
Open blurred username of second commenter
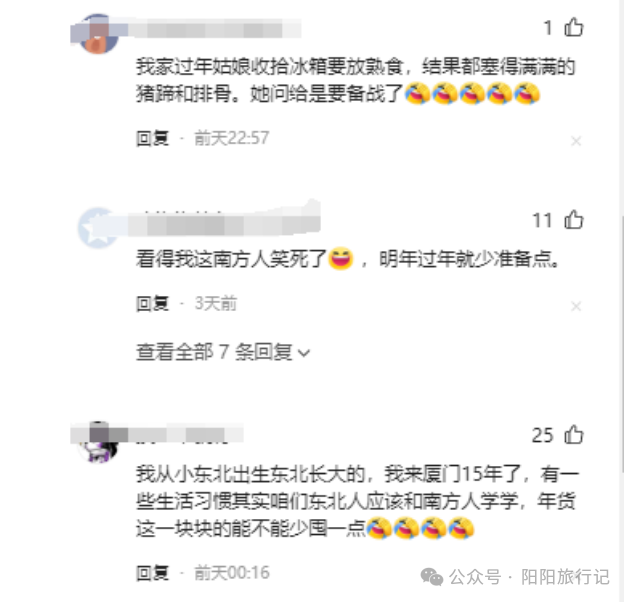(224, 222)
